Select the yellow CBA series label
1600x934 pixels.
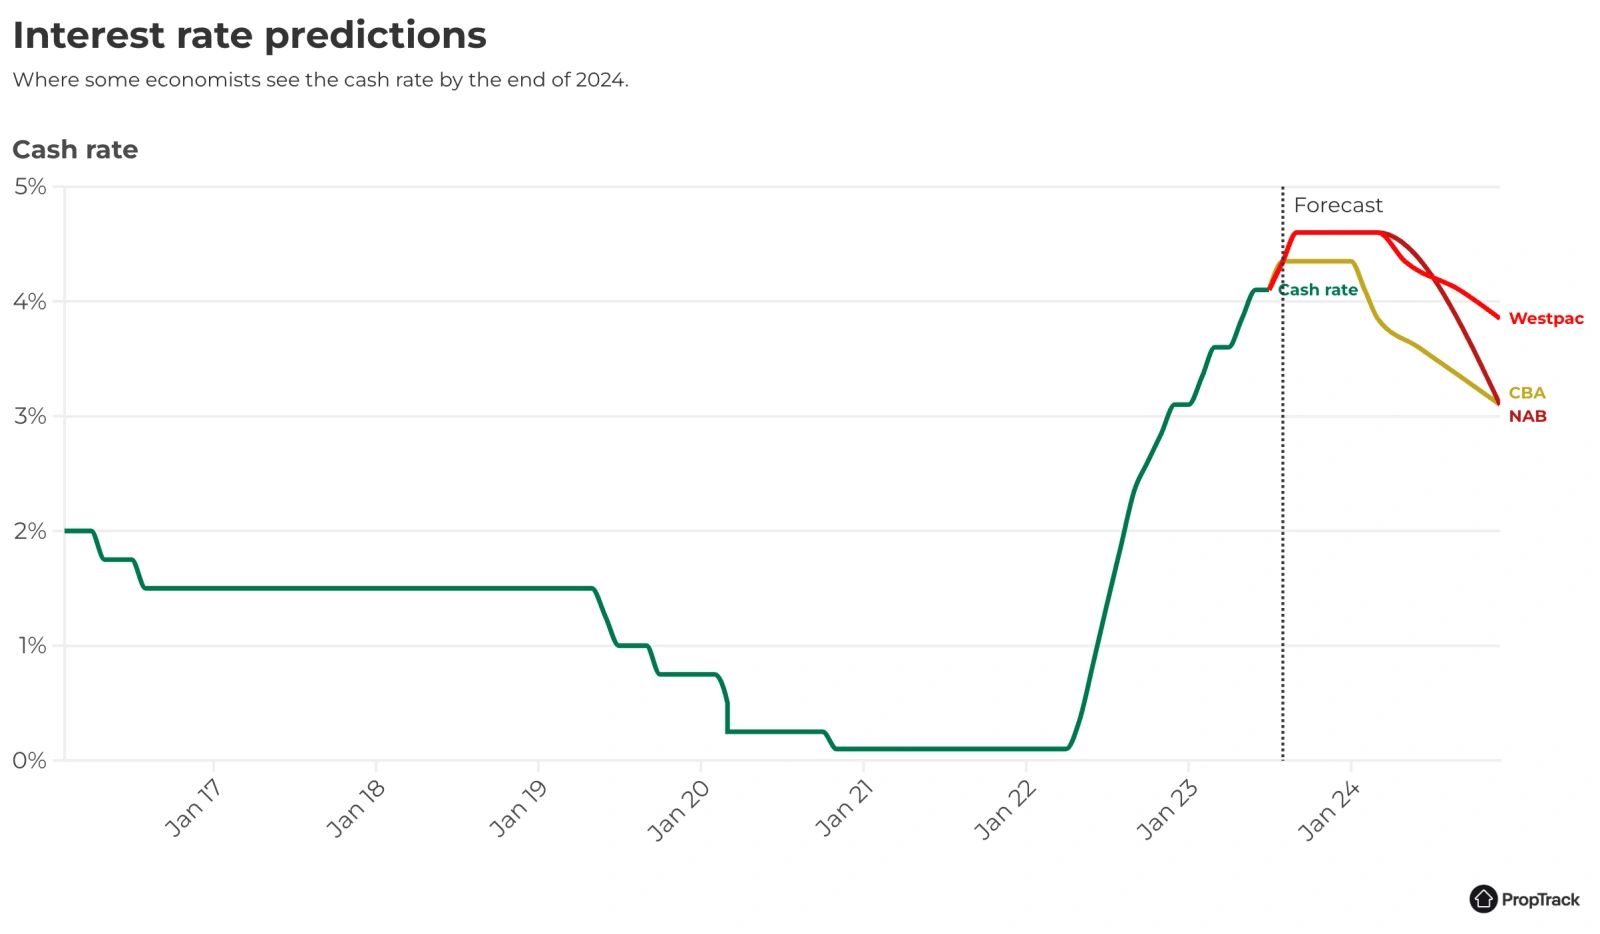tap(1527, 393)
